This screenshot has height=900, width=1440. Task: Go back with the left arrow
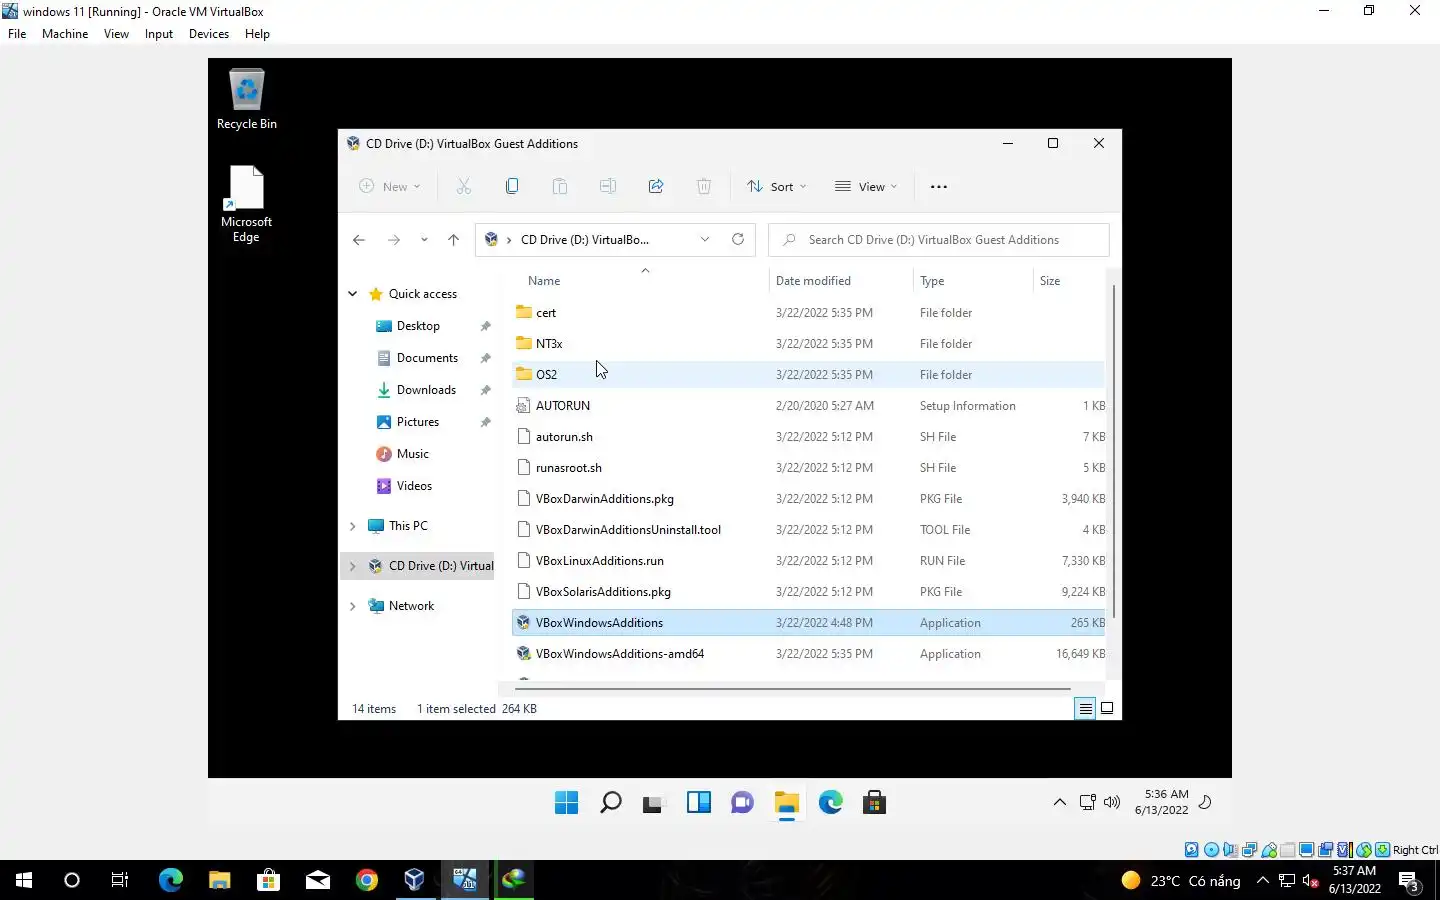point(359,240)
